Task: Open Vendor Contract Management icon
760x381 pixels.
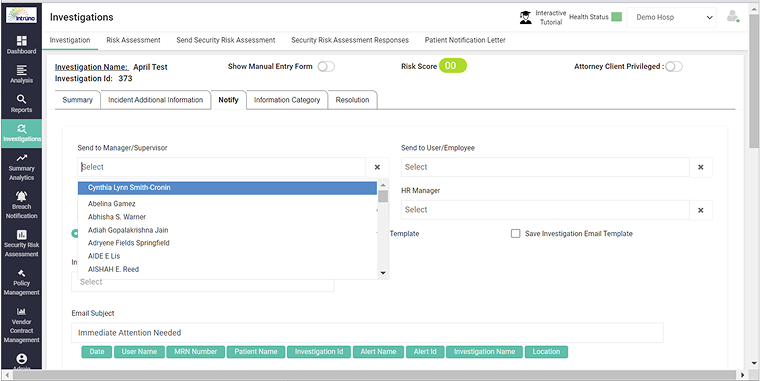Action: 21,312
